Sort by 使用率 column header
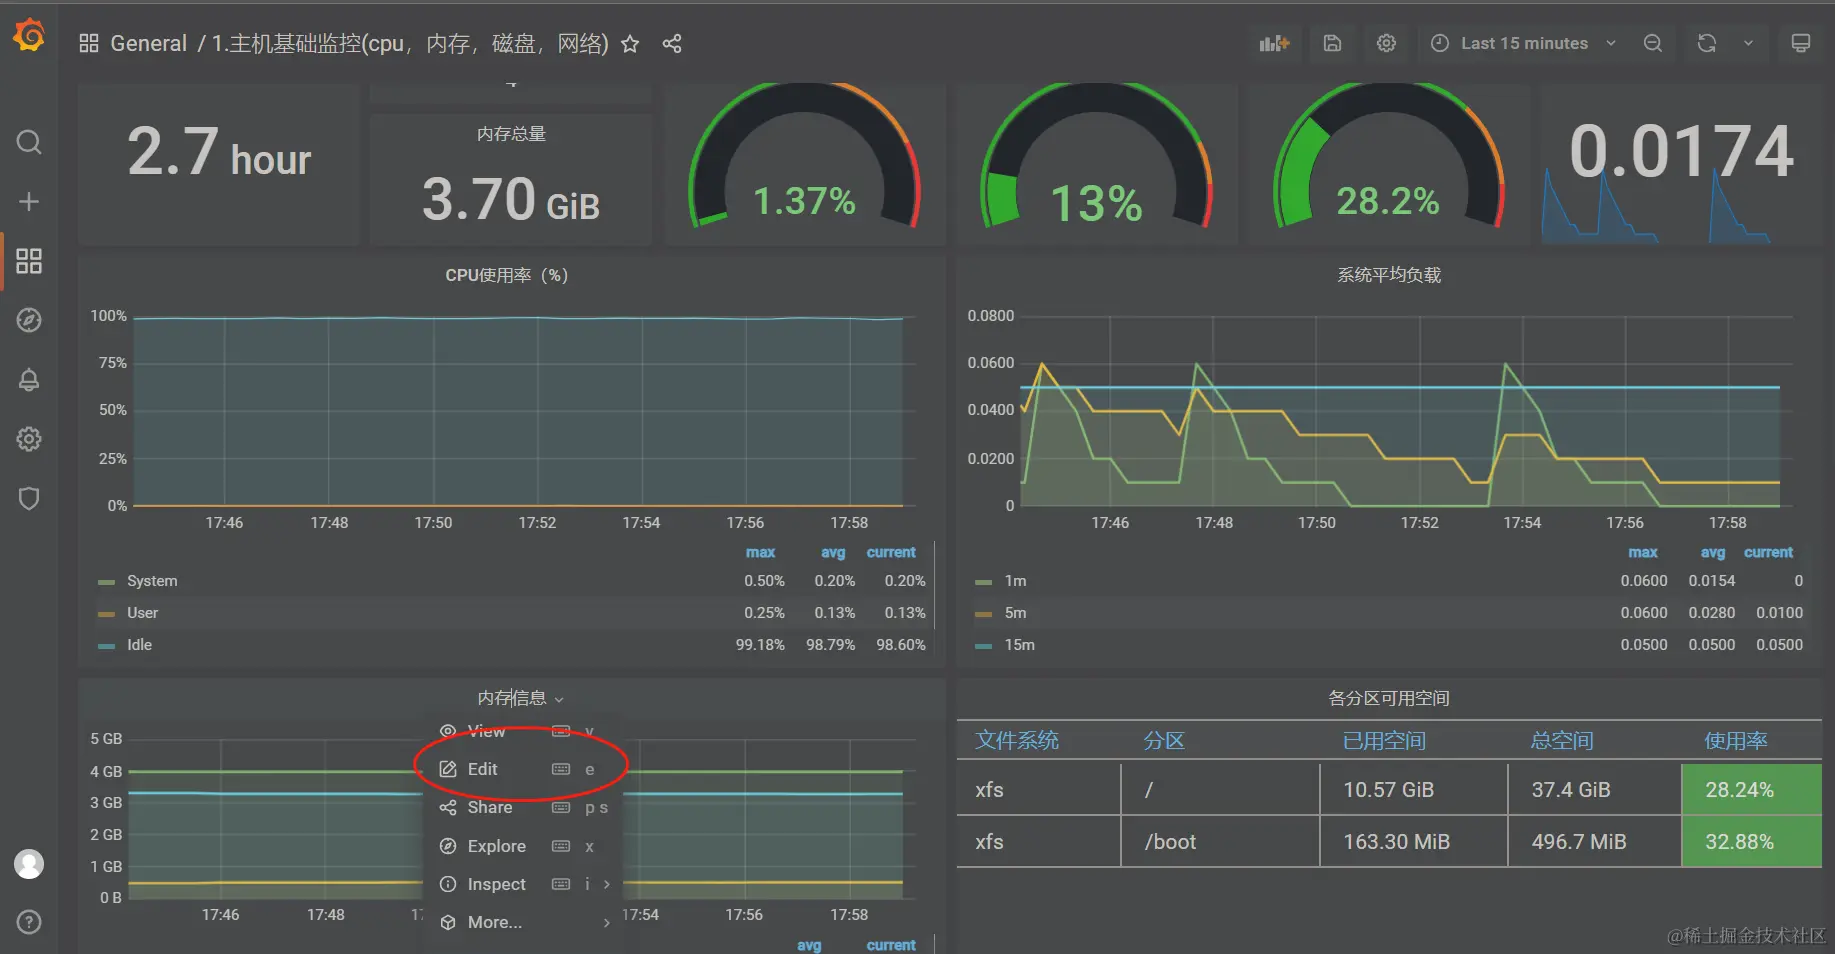The image size is (1835, 954). coord(1735,741)
